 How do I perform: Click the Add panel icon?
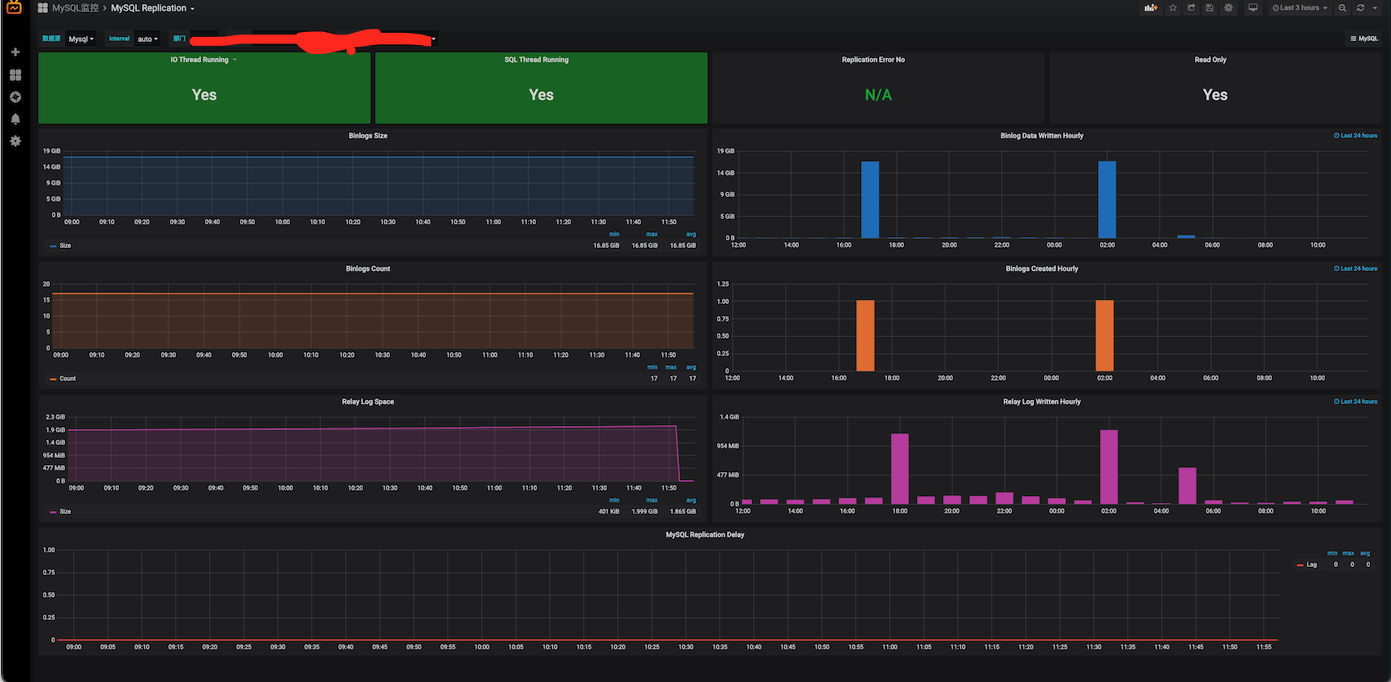click(1151, 8)
